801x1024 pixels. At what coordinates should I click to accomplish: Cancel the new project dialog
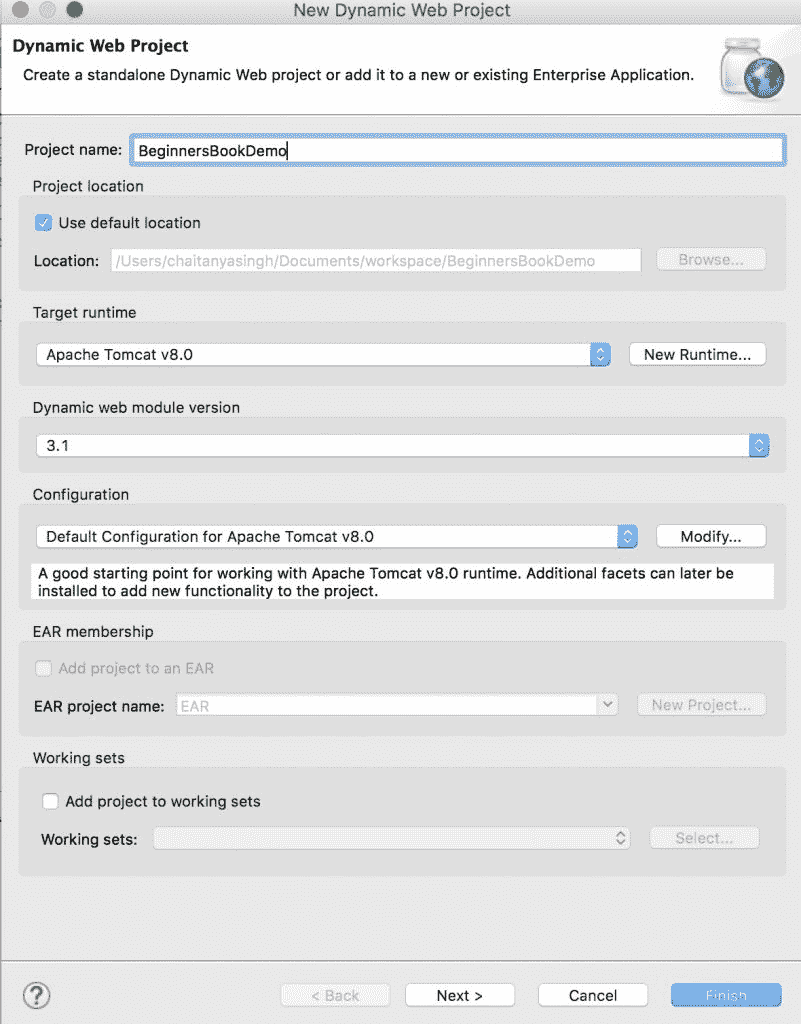click(x=593, y=995)
